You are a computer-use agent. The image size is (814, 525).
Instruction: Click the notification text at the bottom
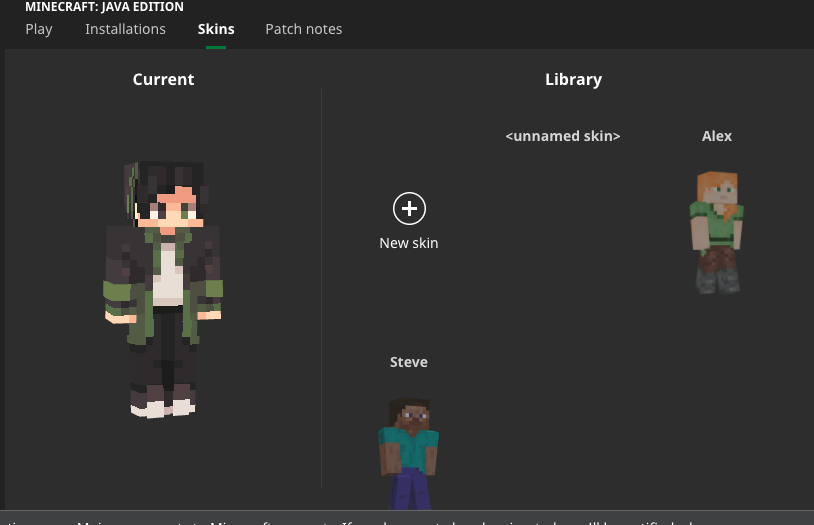click(400, 519)
